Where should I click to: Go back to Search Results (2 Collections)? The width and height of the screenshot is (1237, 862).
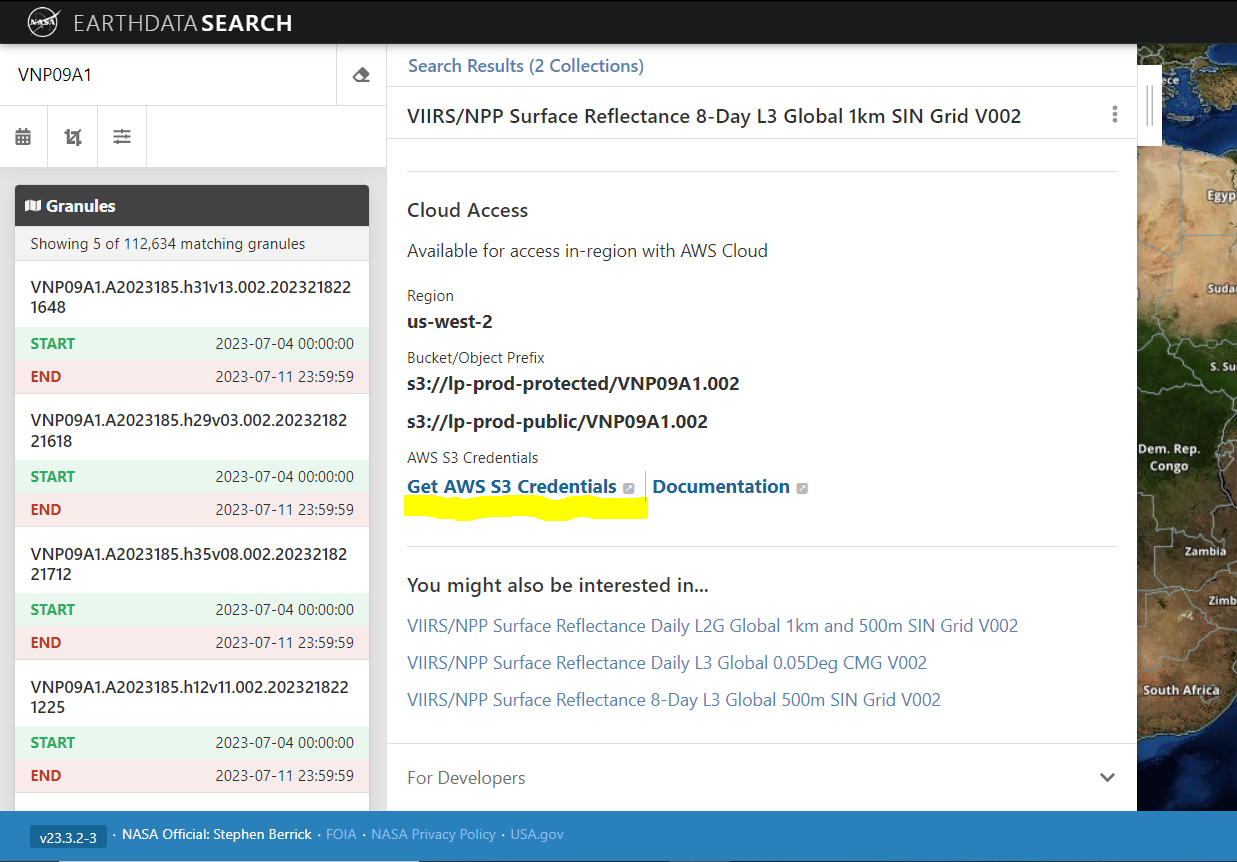coord(525,66)
